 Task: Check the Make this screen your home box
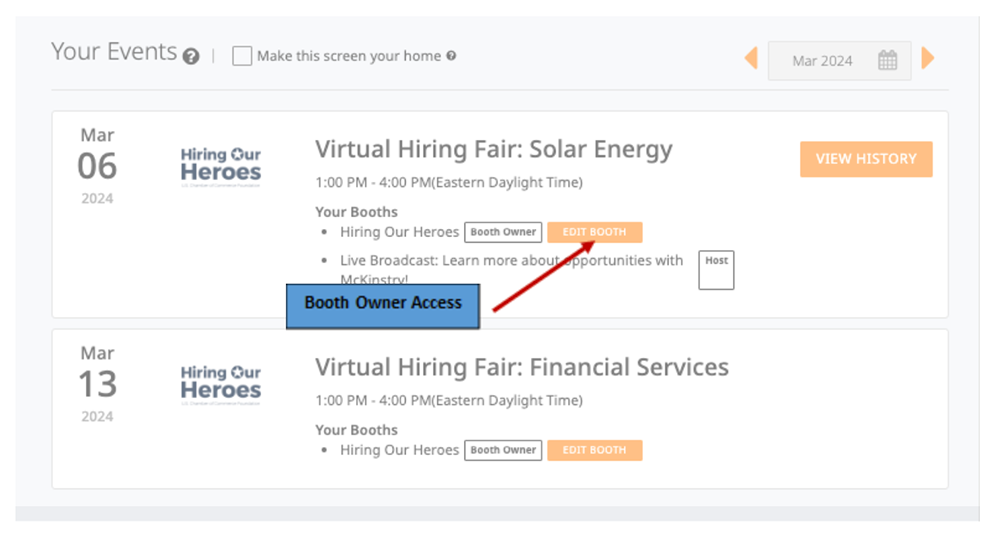242,56
